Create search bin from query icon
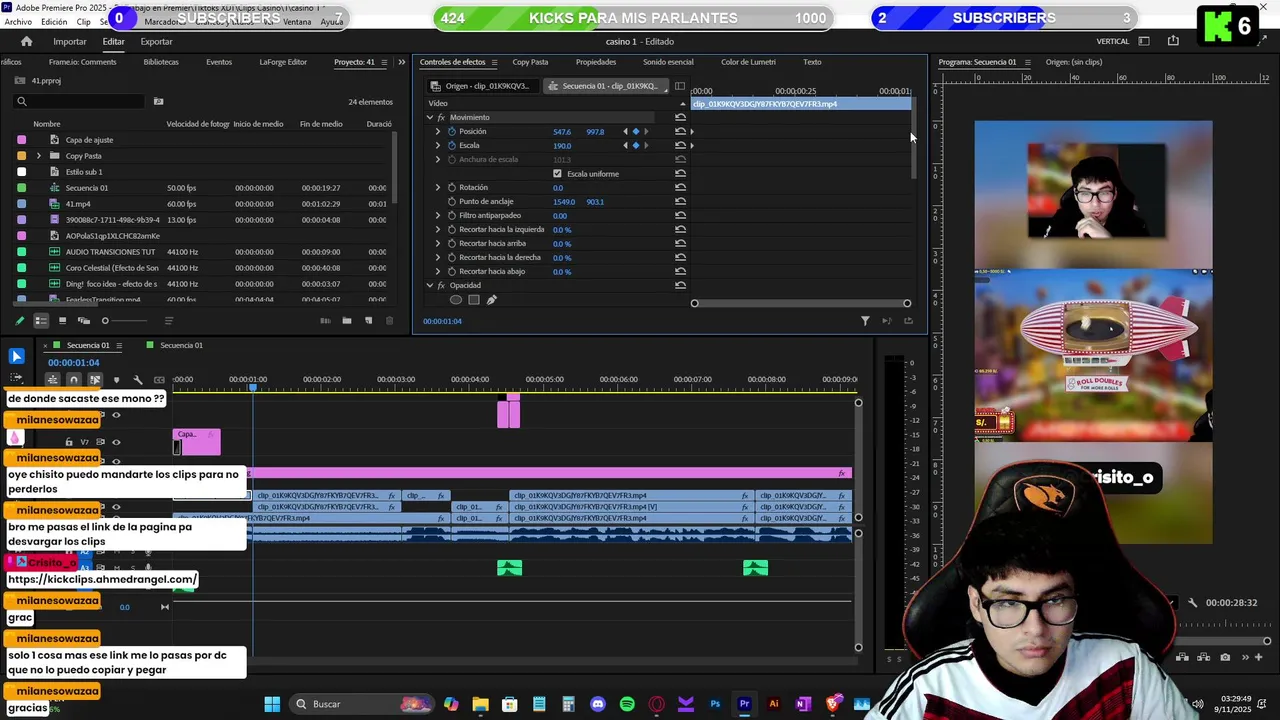Image resolution: width=1280 pixels, height=720 pixels. coord(158,101)
